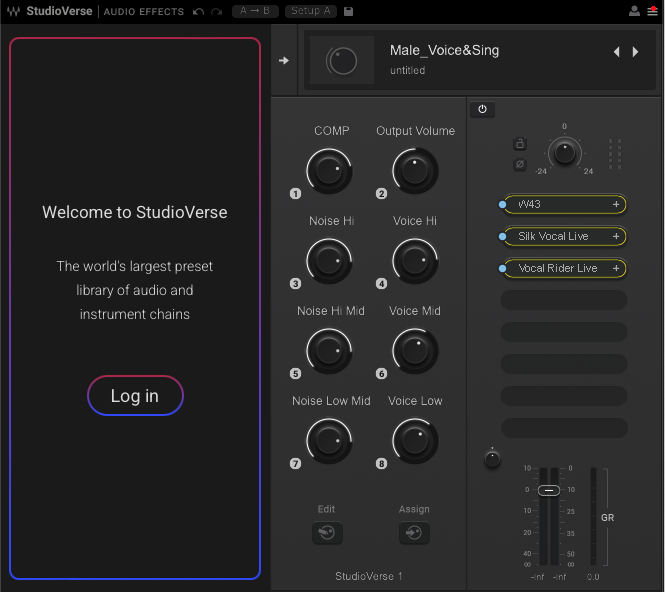
Task: Click the preset thumbnail image
Action: (x=342, y=60)
